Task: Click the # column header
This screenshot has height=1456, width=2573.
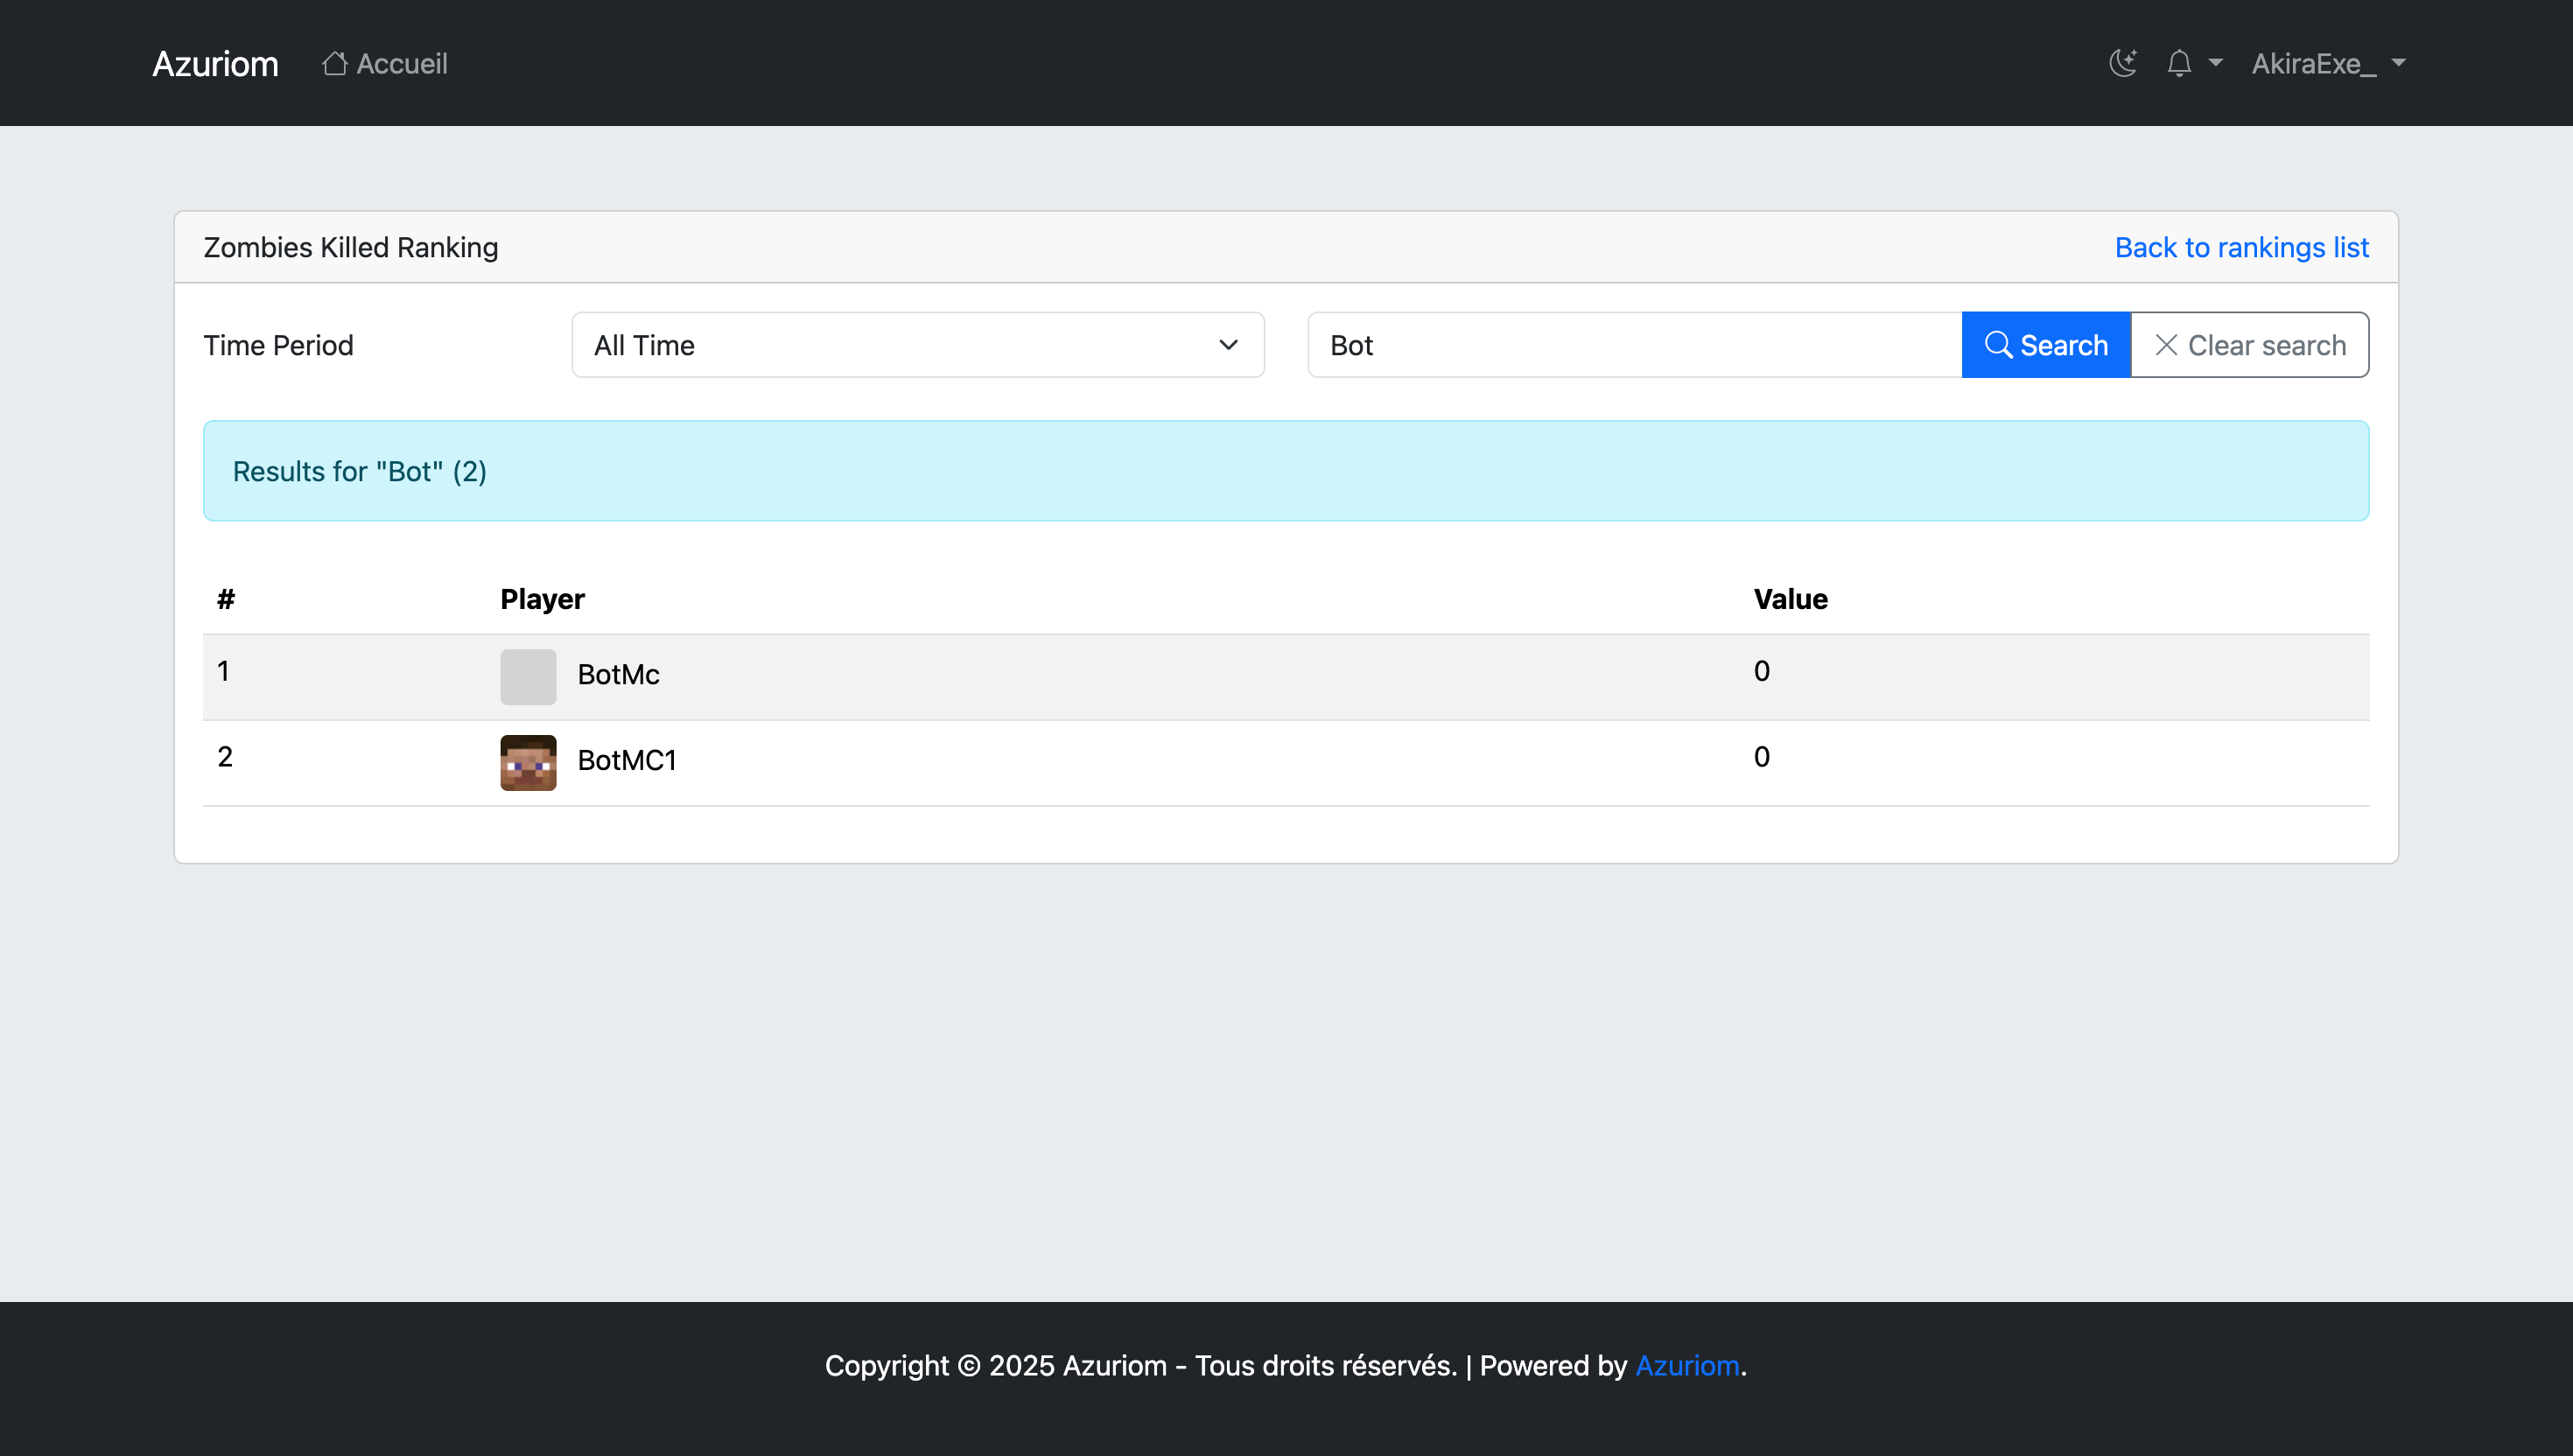Action: pyautogui.click(x=226, y=599)
